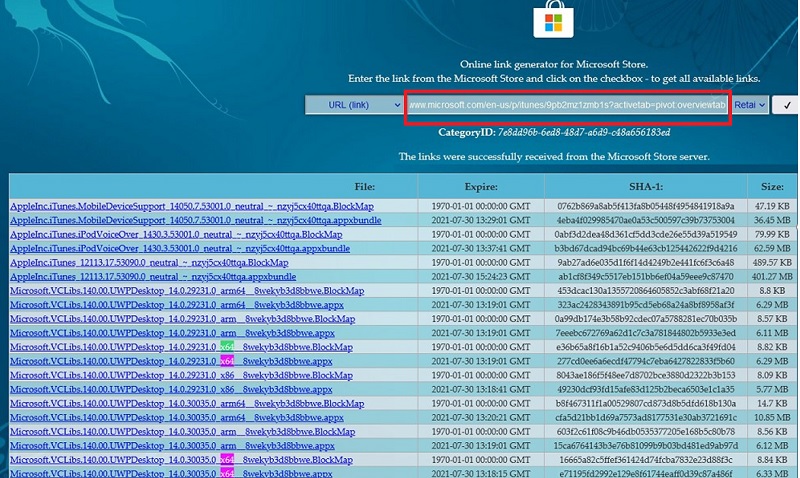The width and height of the screenshot is (800, 478).
Task: Click magenta x64 badge on VCLibs 14.0.29231.0 appx
Action: tap(227, 360)
